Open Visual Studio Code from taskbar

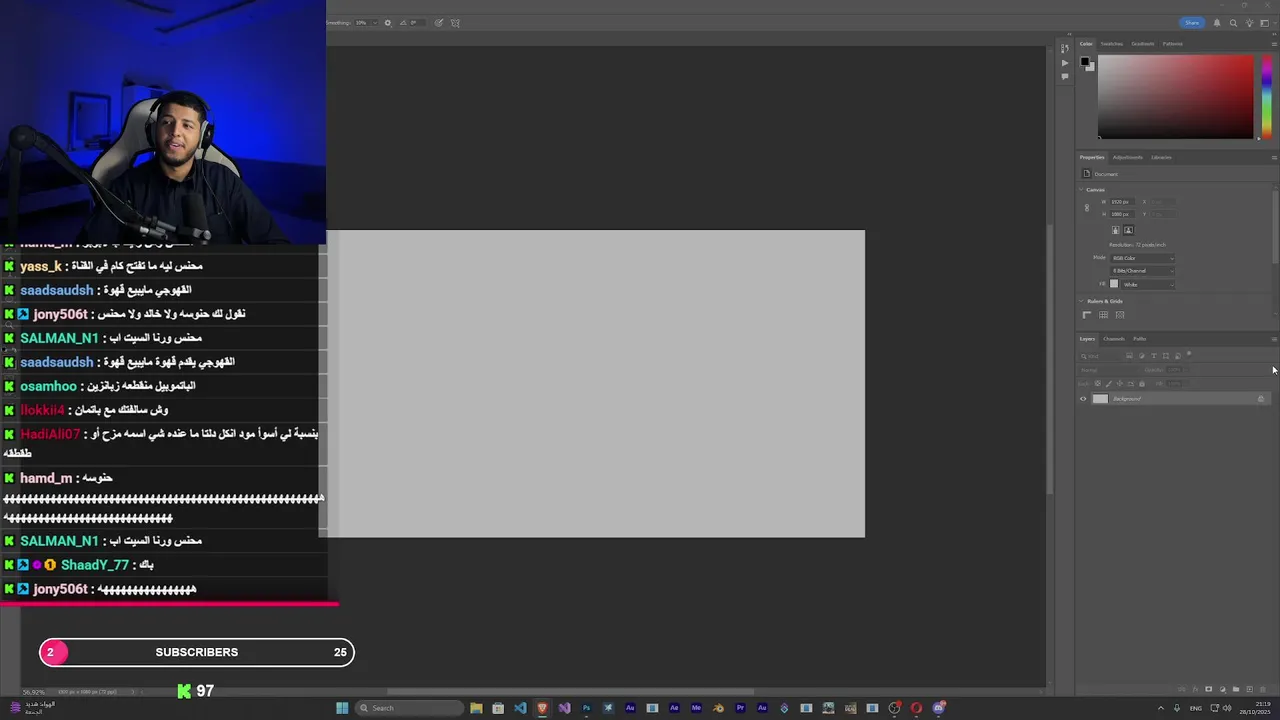point(520,708)
